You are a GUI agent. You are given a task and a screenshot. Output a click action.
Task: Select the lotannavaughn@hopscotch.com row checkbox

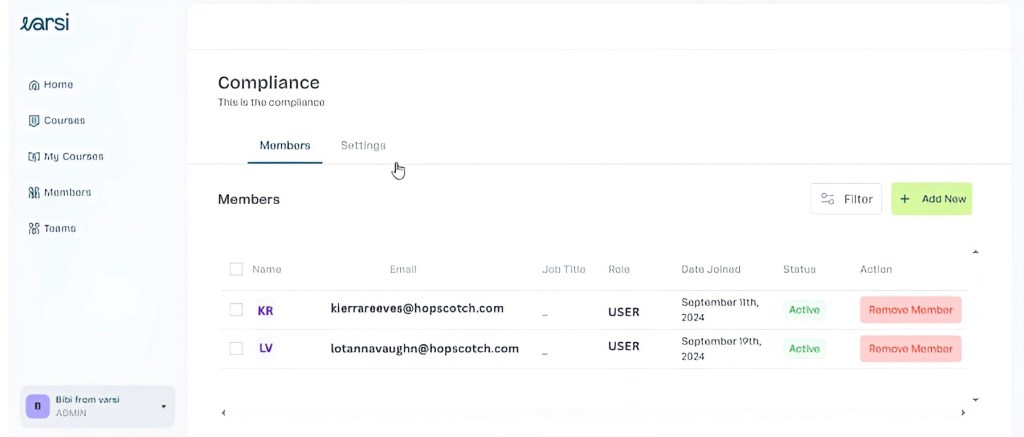pos(236,348)
